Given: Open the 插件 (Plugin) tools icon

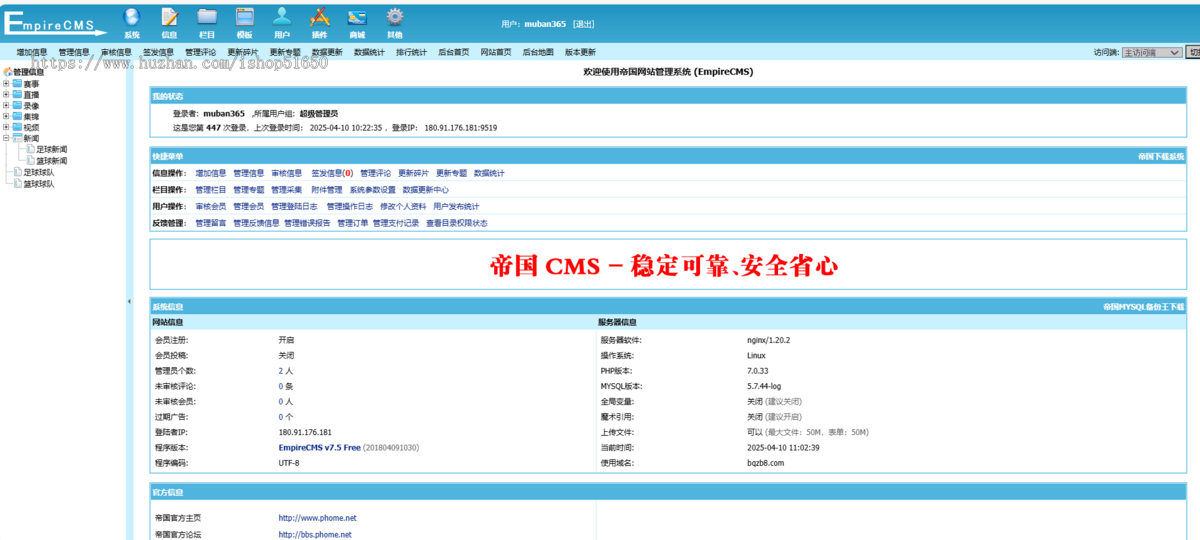Looking at the screenshot, I should [x=319, y=17].
